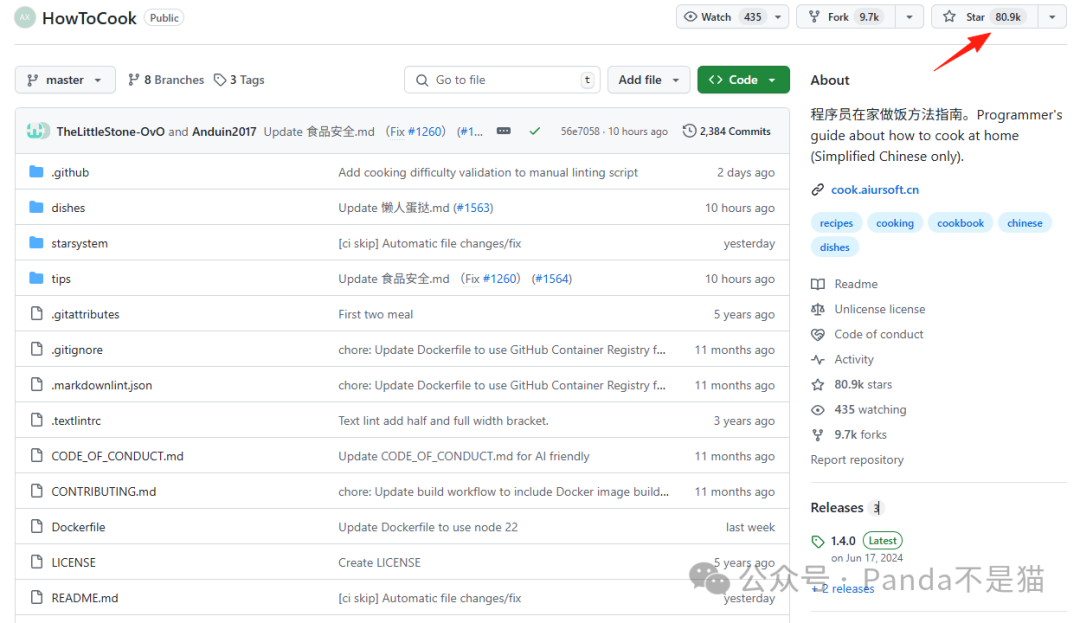Image resolution: width=1080 pixels, height=623 pixels.
Task: Click the .gitattributes file icon
Action: 37,314
